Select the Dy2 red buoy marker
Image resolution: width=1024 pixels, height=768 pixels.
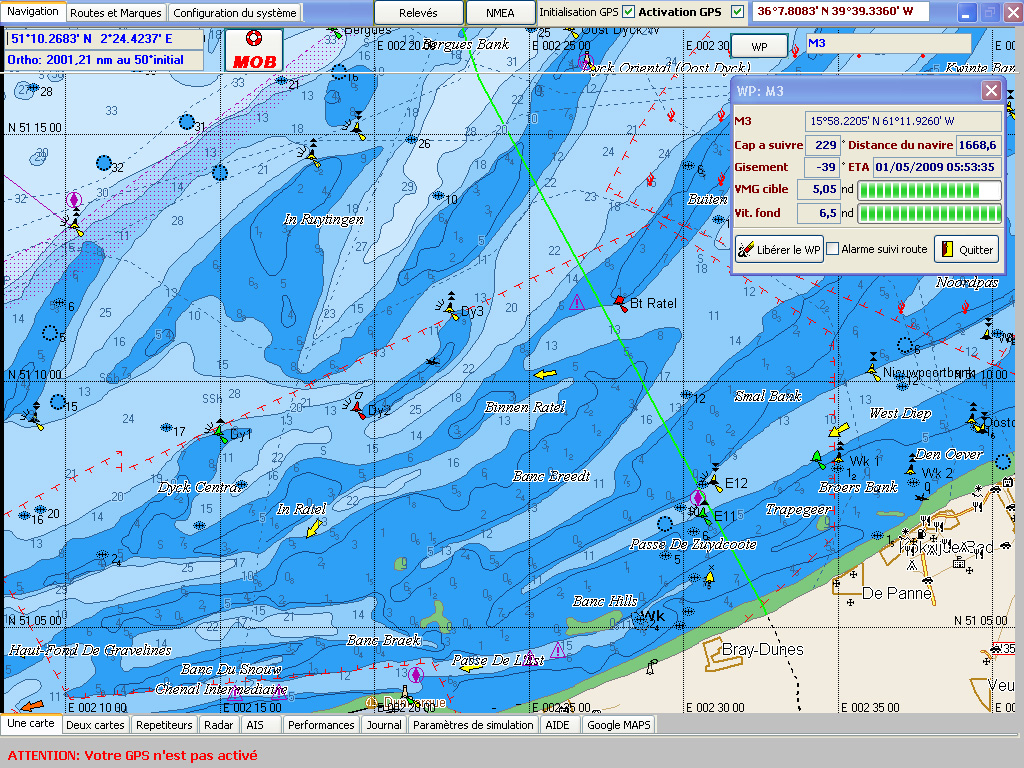click(357, 406)
